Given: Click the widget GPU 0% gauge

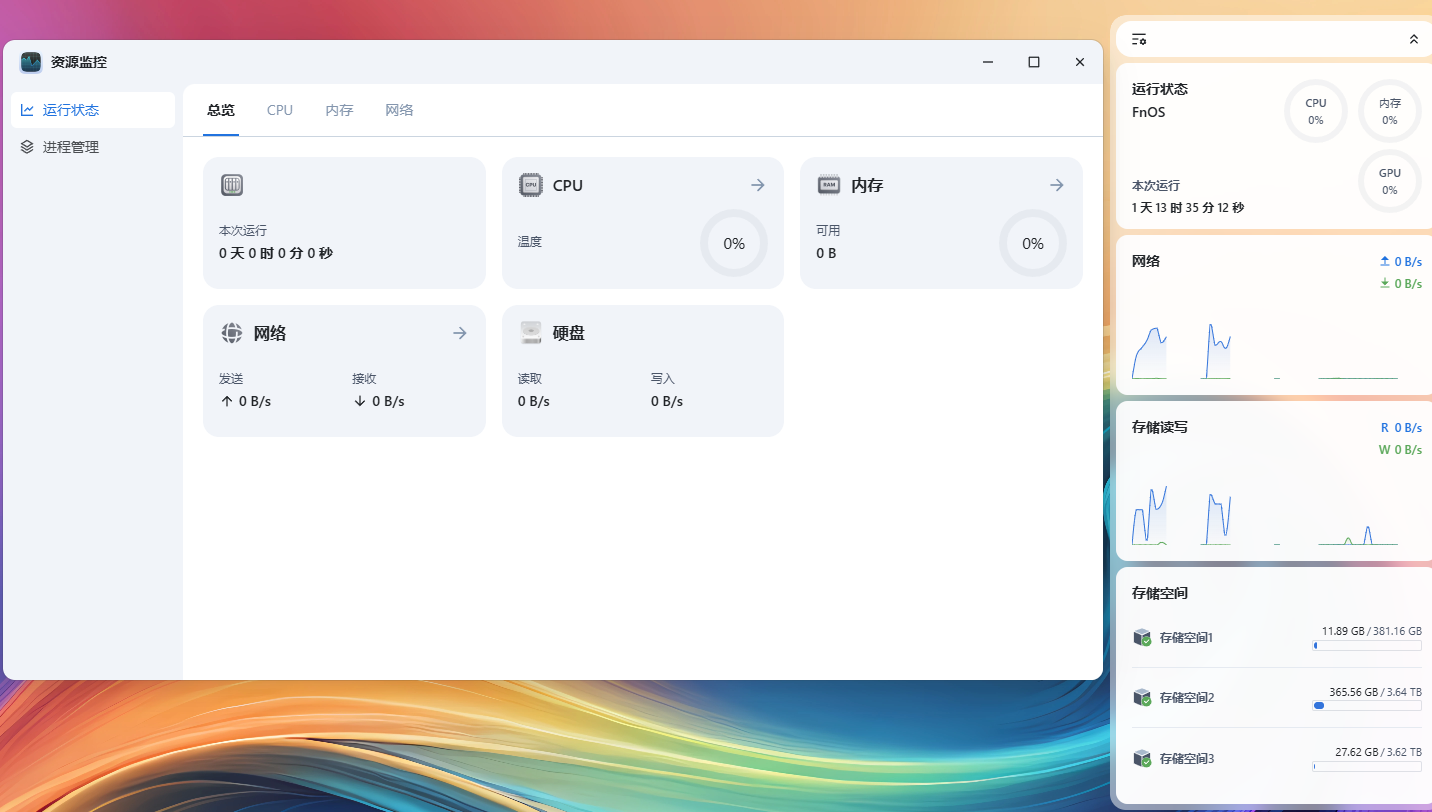Looking at the screenshot, I should pyautogui.click(x=1390, y=181).
